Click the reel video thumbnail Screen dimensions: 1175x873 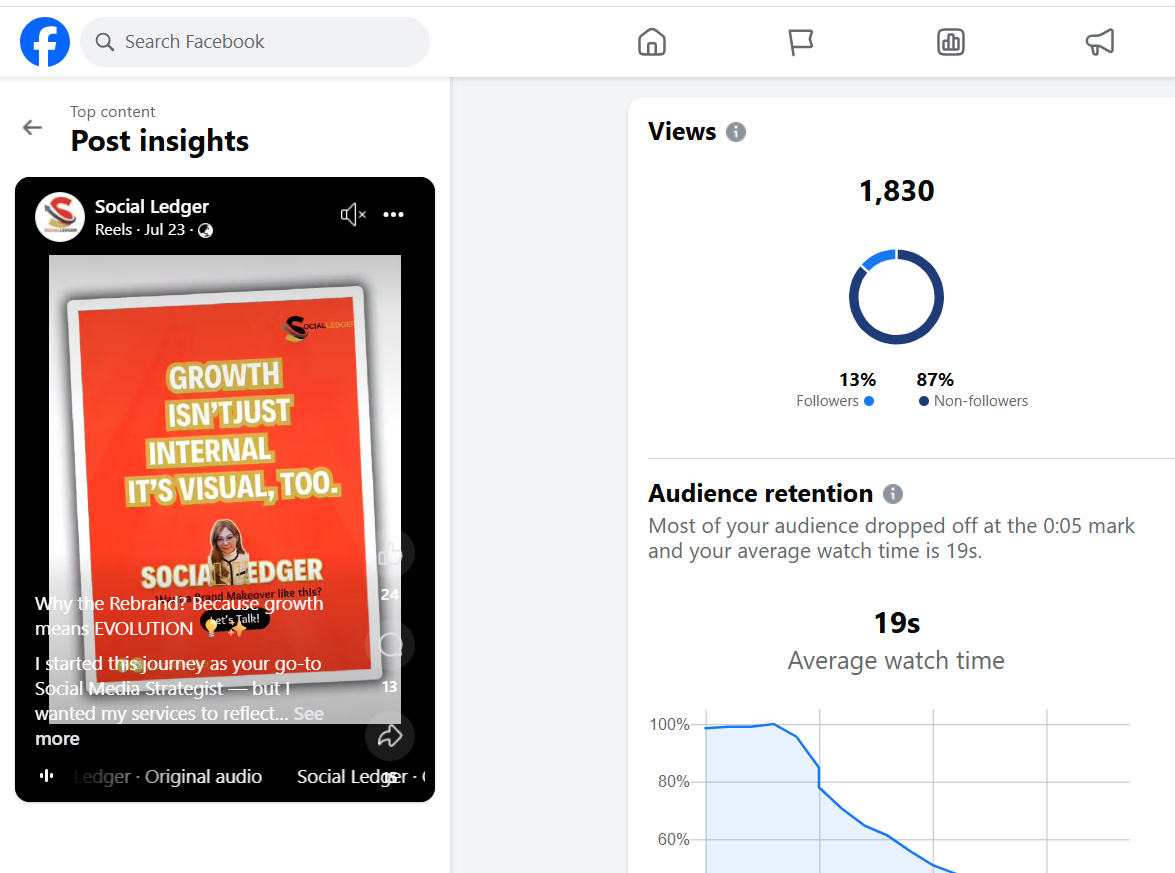(x=225, y=489)
